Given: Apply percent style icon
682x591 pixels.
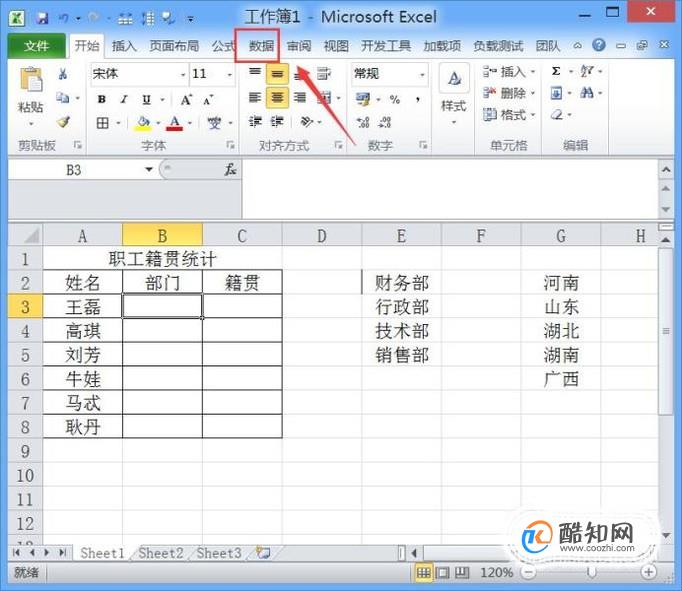Looking at the screenshot, I should click(395, 100).
